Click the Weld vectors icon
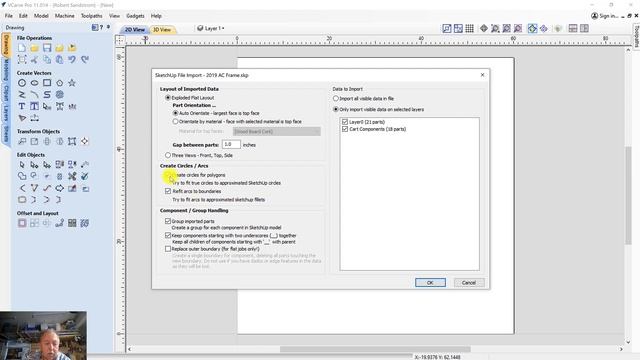The height and width of the screenshot is (360, 640). coord(22,176)
